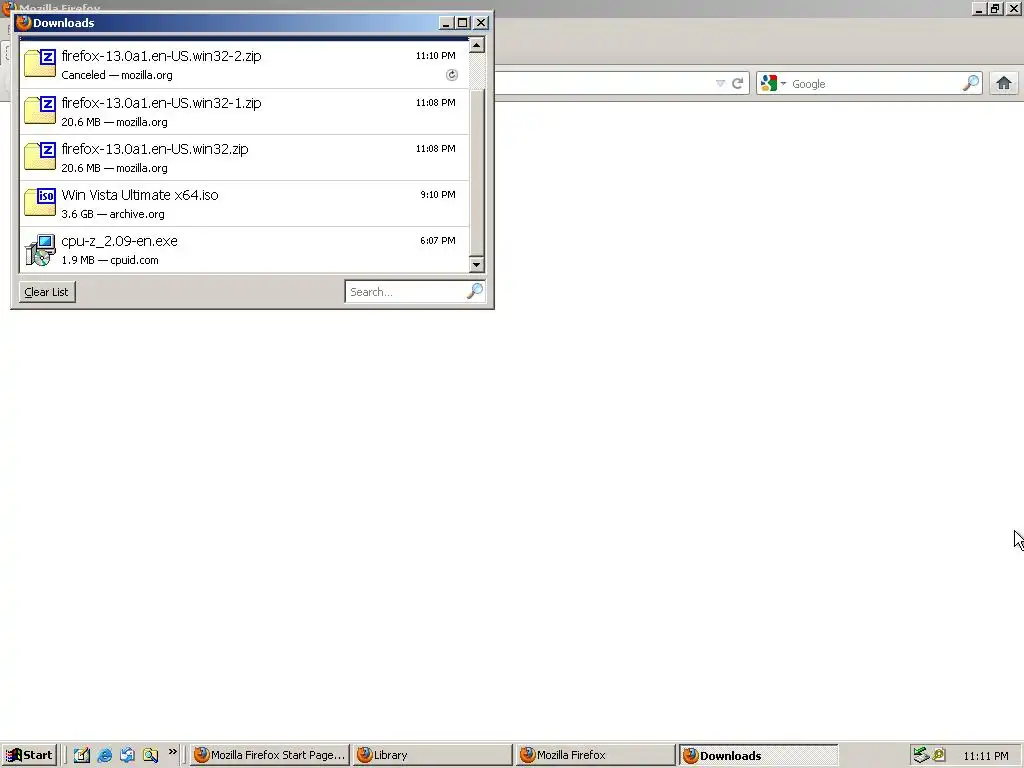The width and height of the screenshot is (1024, 768).
Task: Click the downloads list scrollbar thumb
Action: point(477,173)
